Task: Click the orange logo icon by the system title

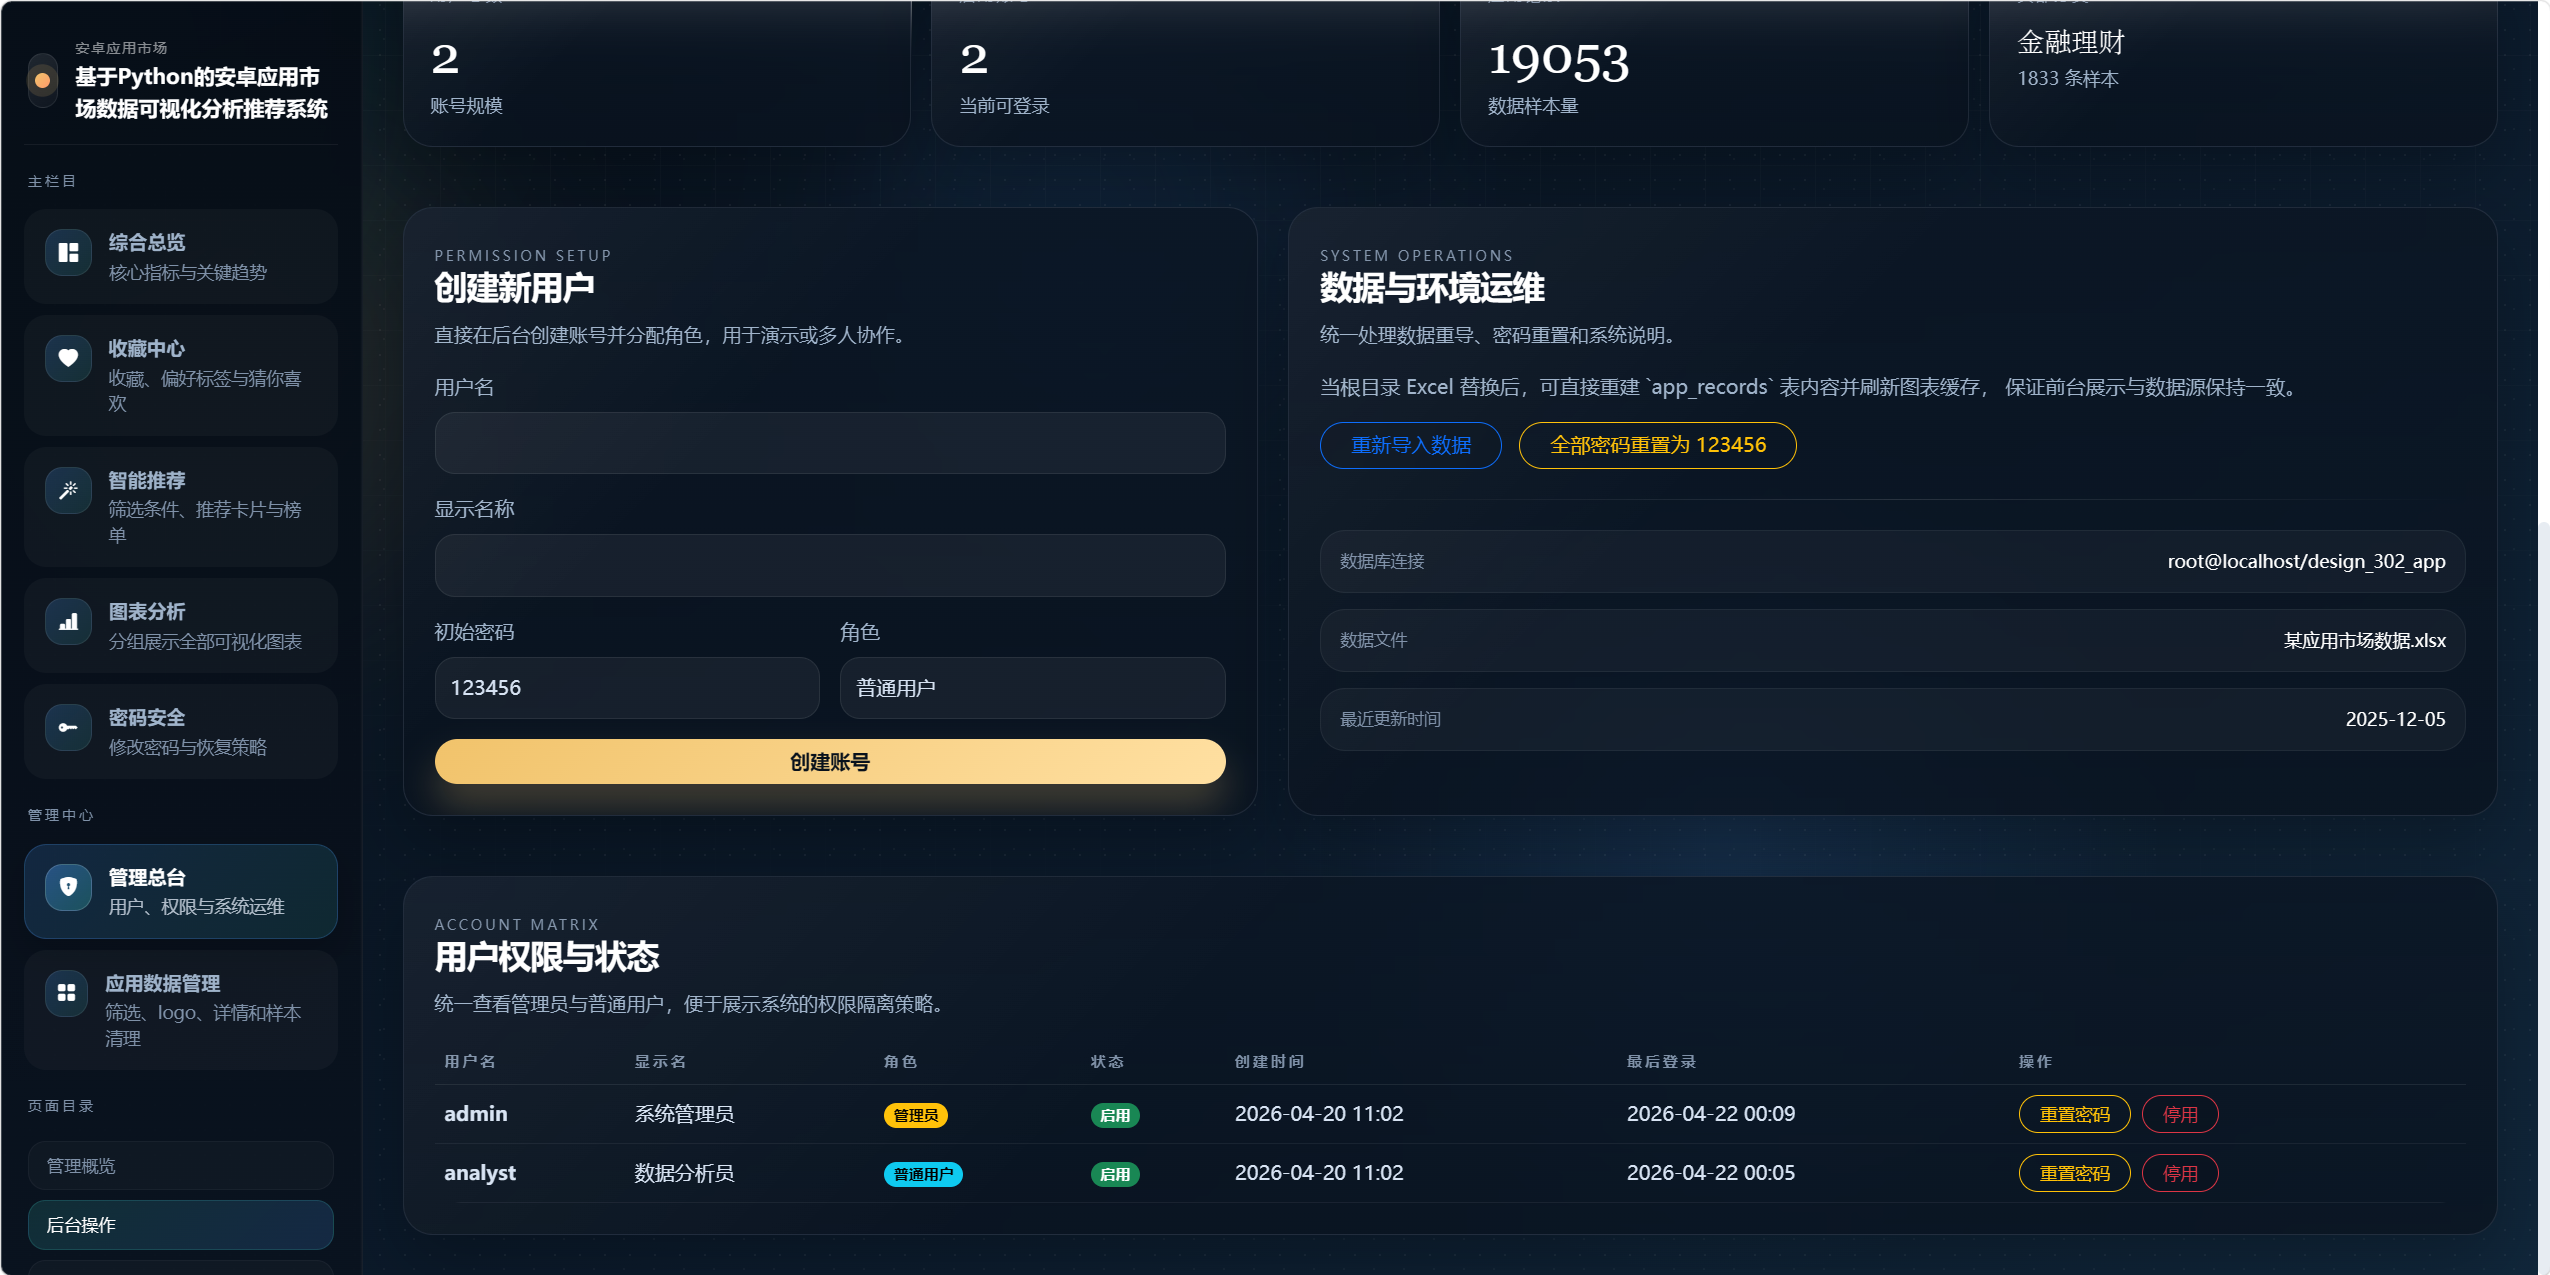Action: click(42, 80)
